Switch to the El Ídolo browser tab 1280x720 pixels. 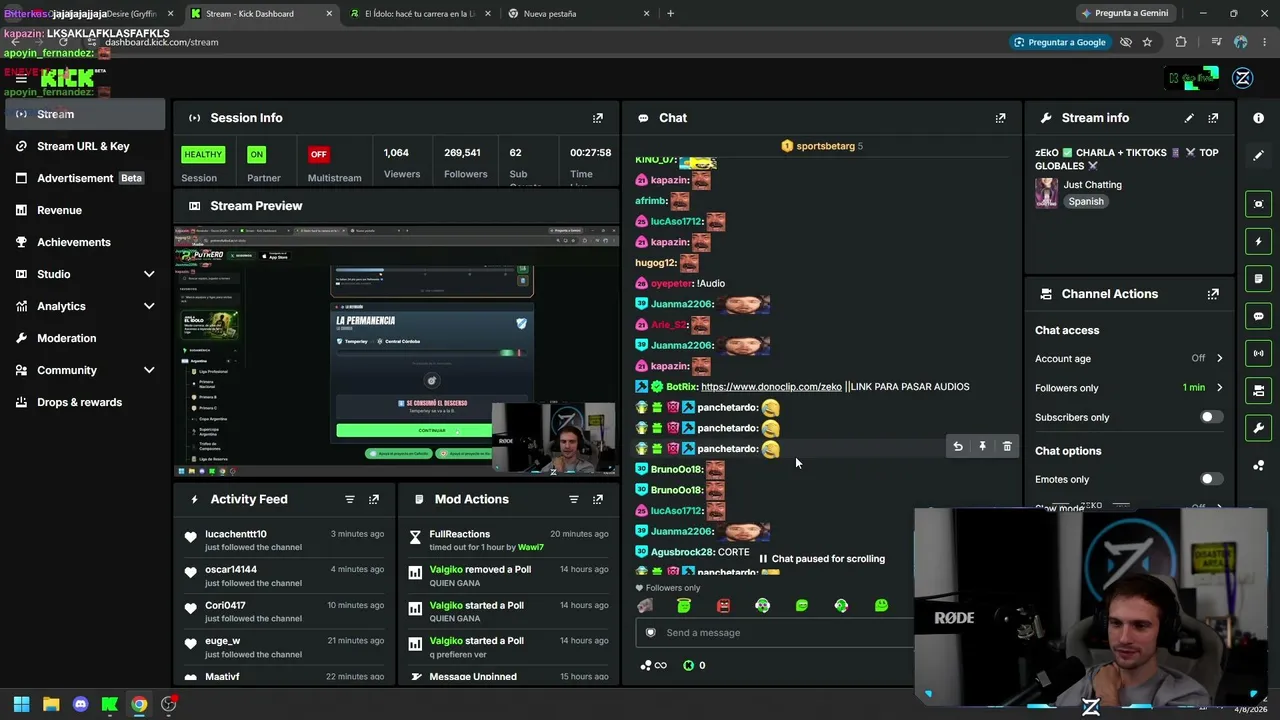tap(420, 14)
